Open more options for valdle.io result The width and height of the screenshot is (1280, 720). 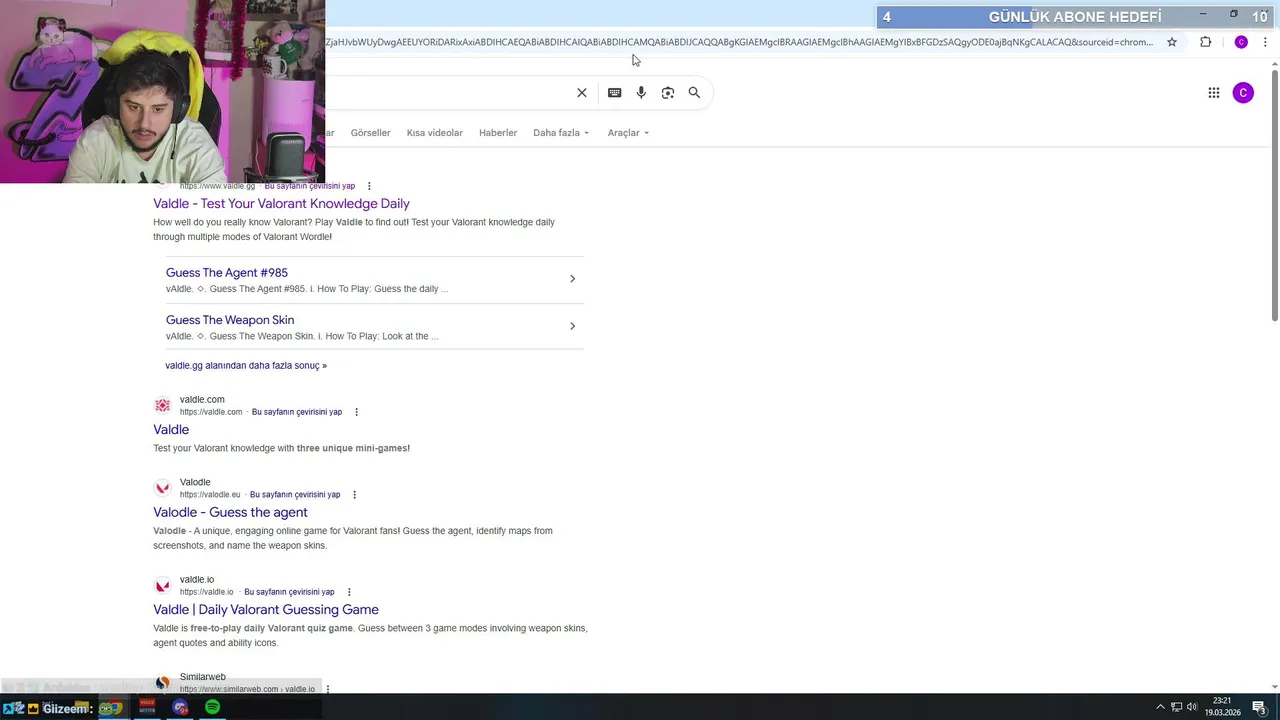click(x=349, y=592)
